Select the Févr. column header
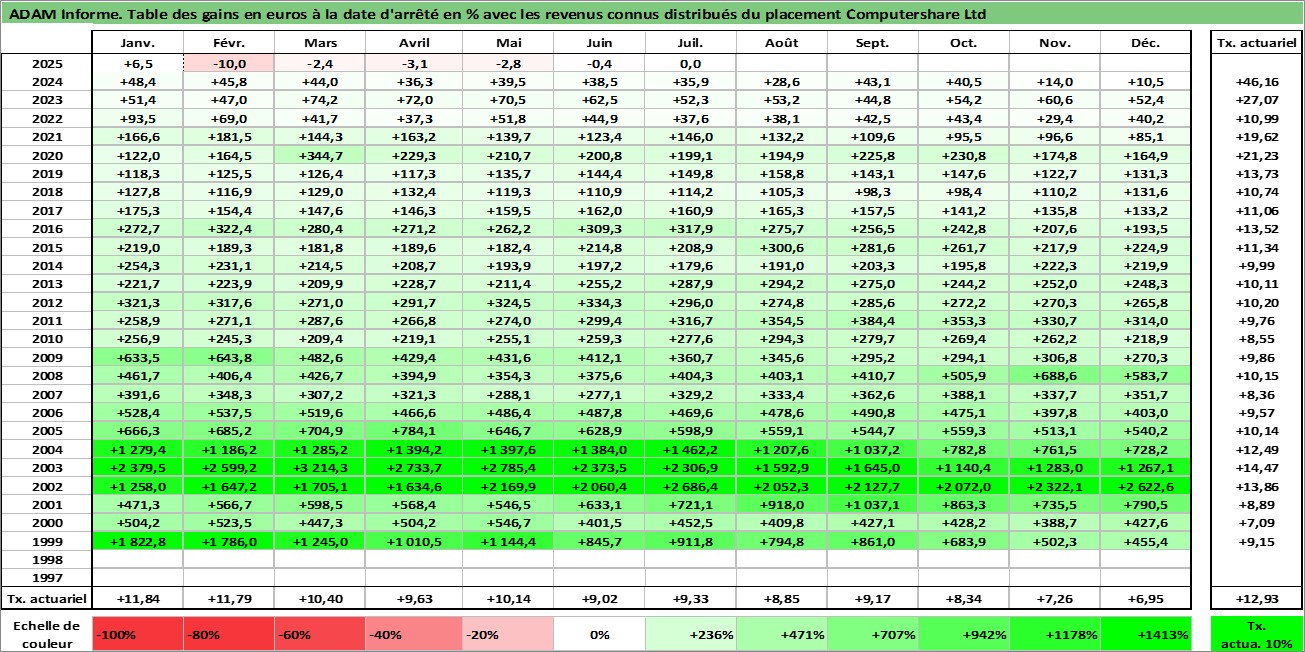 point(228,43)
